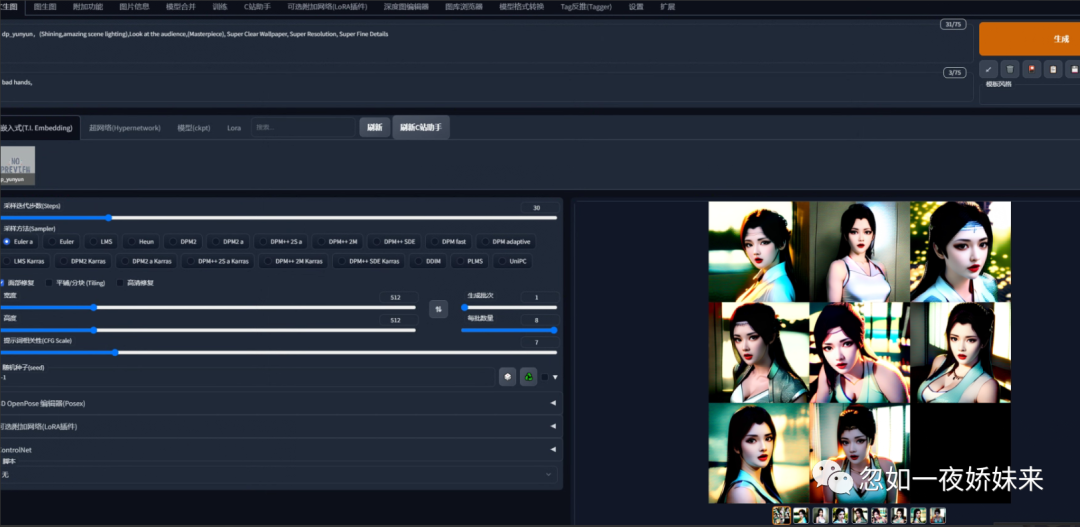Click the dice icon to randomize the seed
1080x527 pixels.
(x=507, y=377)
